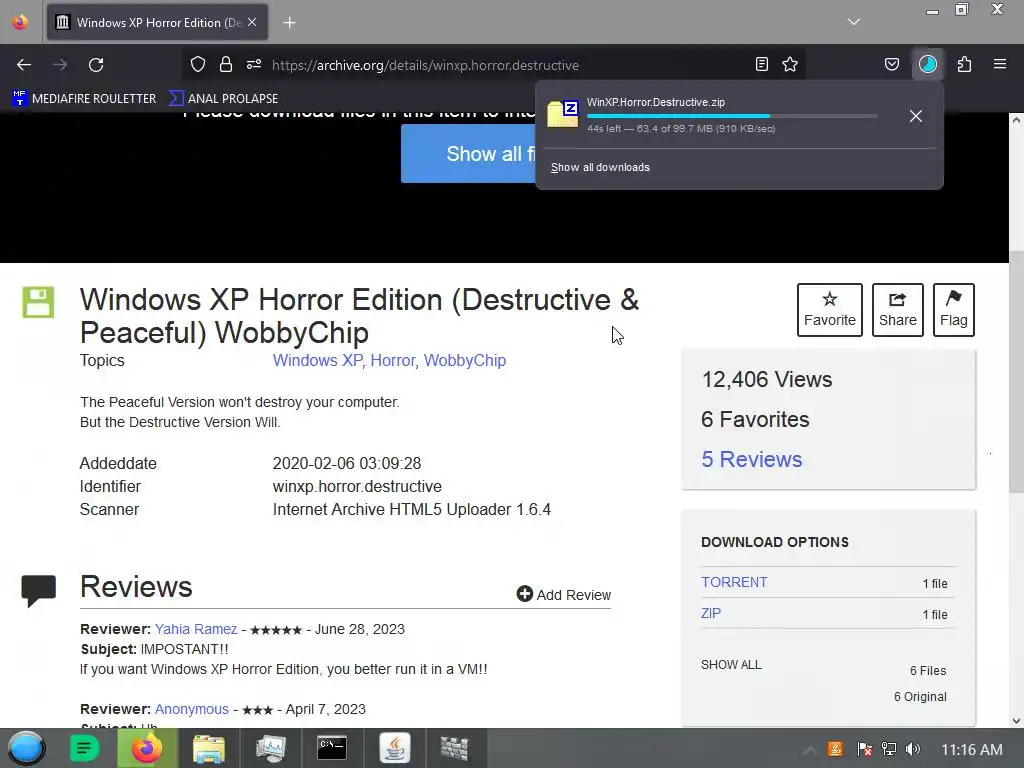Click scrollbar down arrow
Viewport: 1024px width, 768px height.
coord(1016,721)
